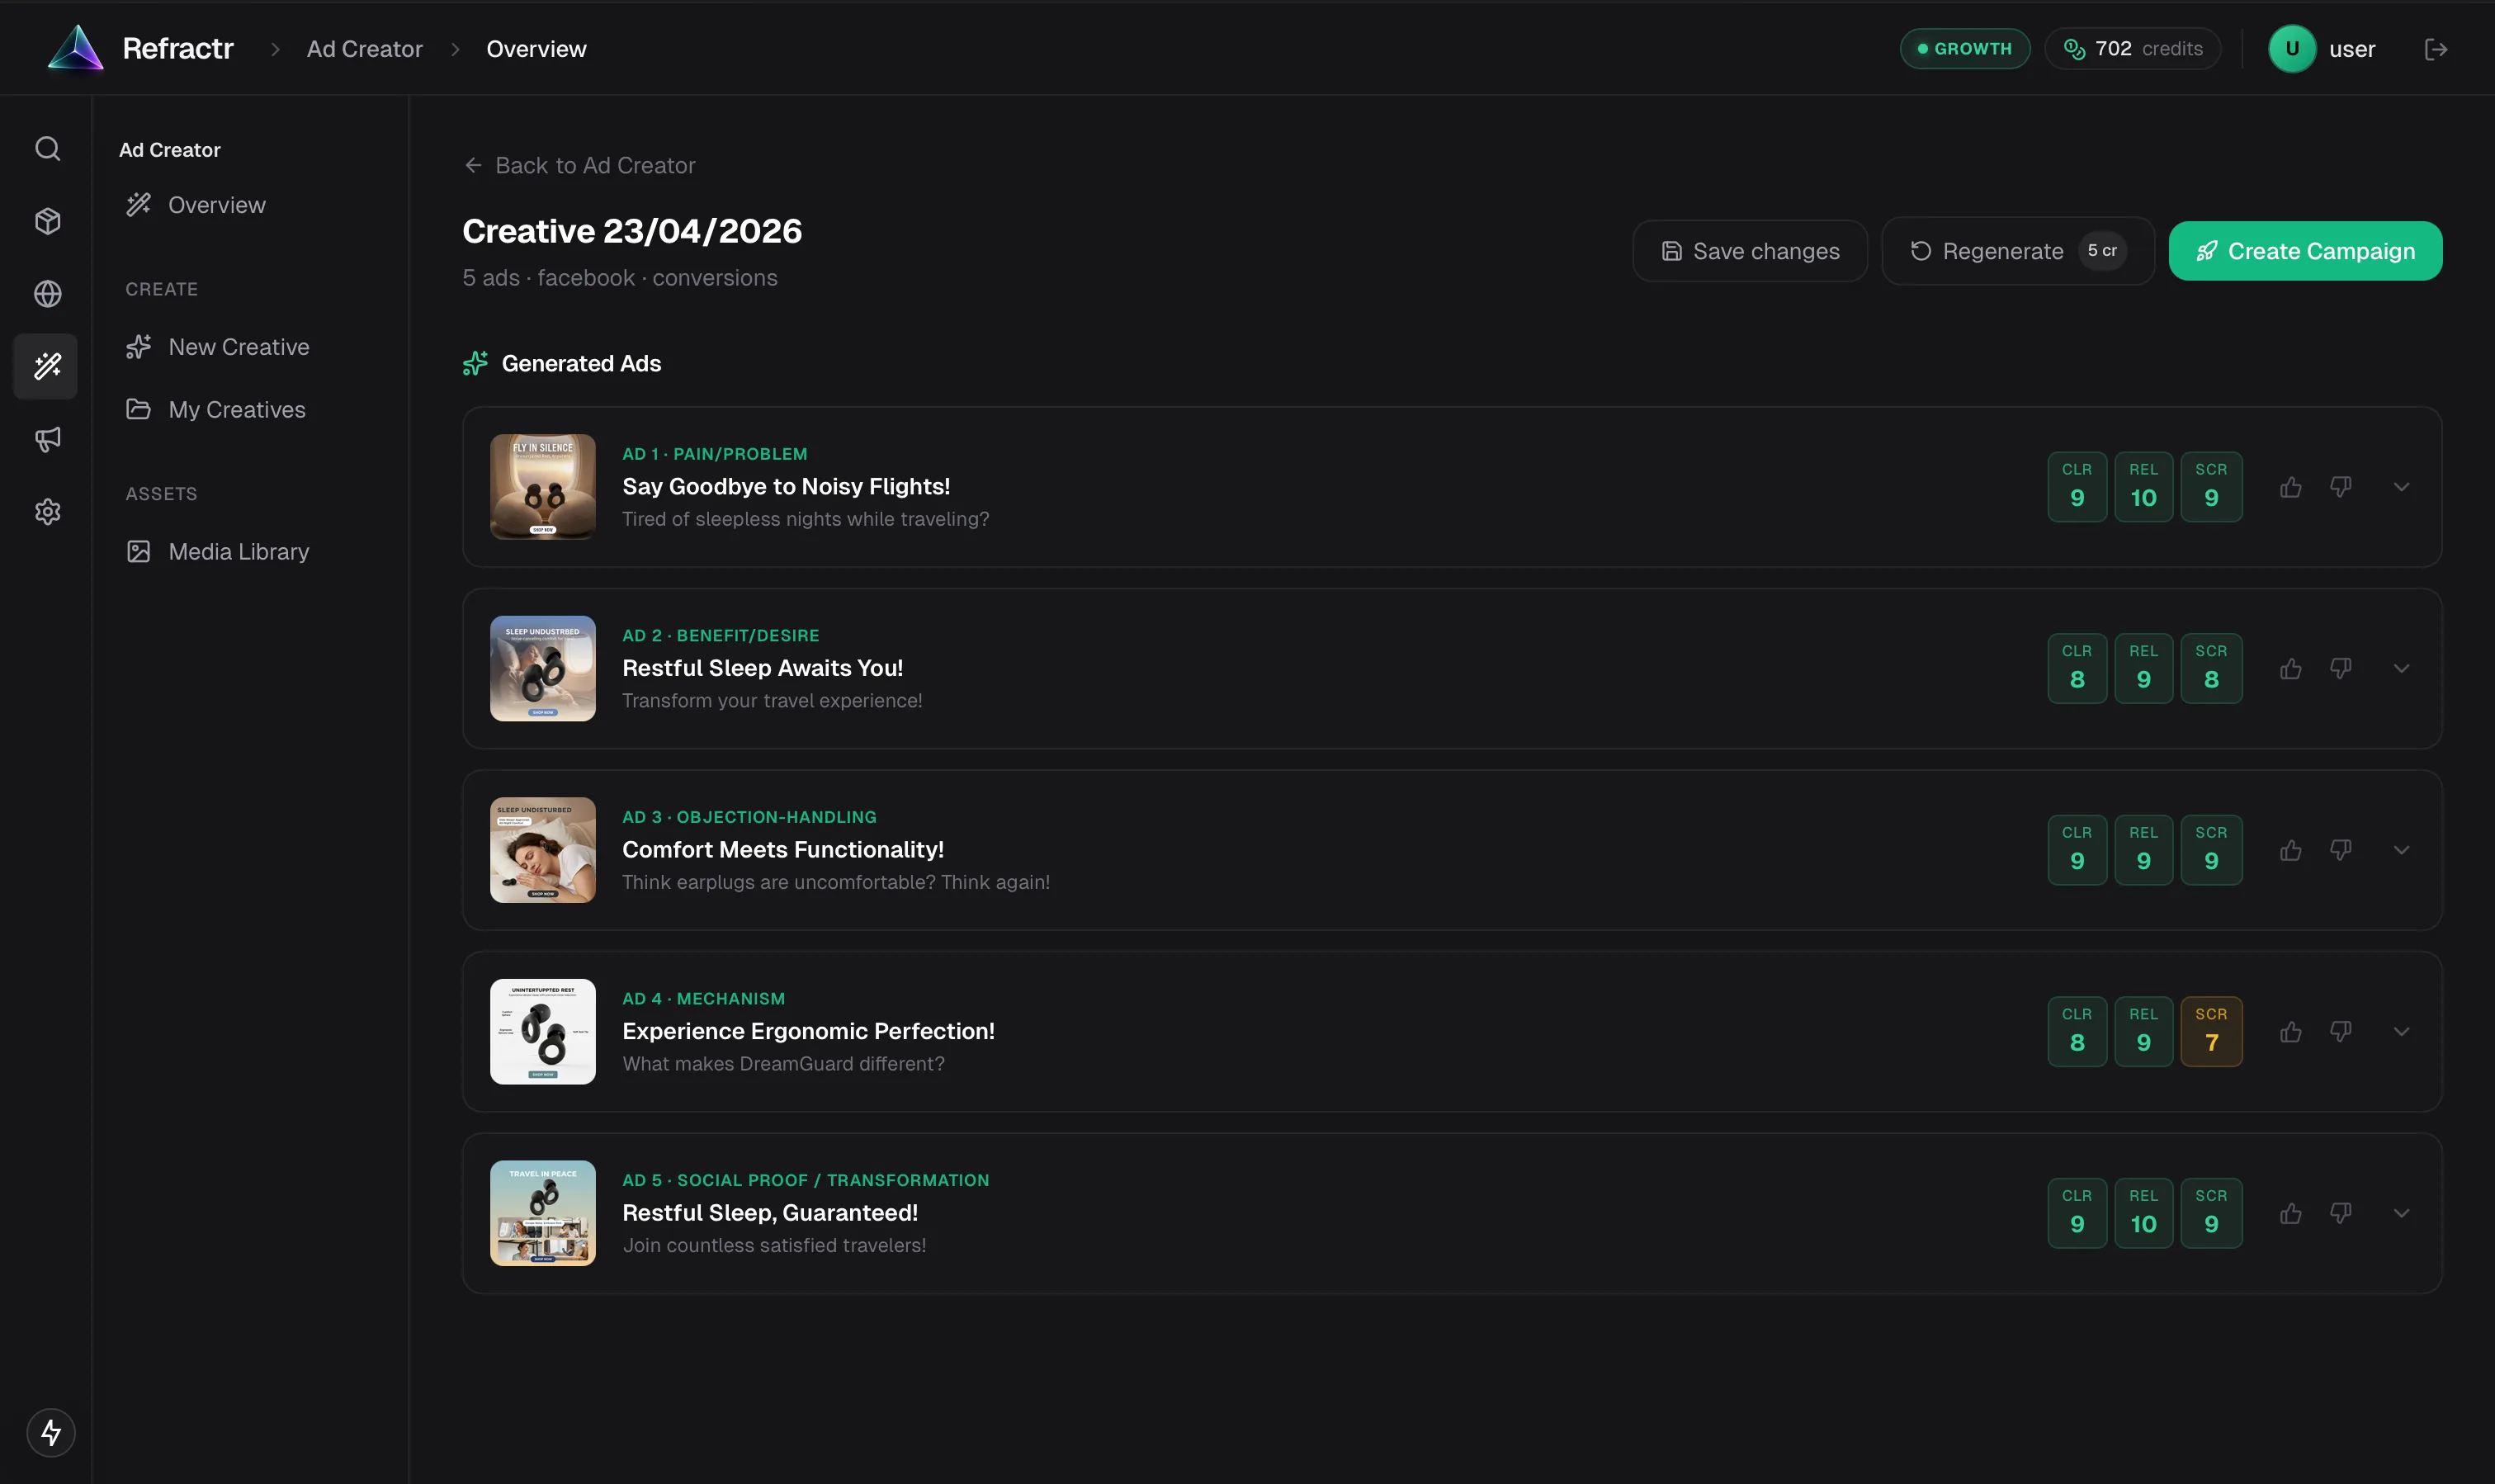Image resolution: width=2495 pixels, height=1484 pixels.
Task: Click 'Join countless satisfied travelers!' text
Action: [774, 1246]
